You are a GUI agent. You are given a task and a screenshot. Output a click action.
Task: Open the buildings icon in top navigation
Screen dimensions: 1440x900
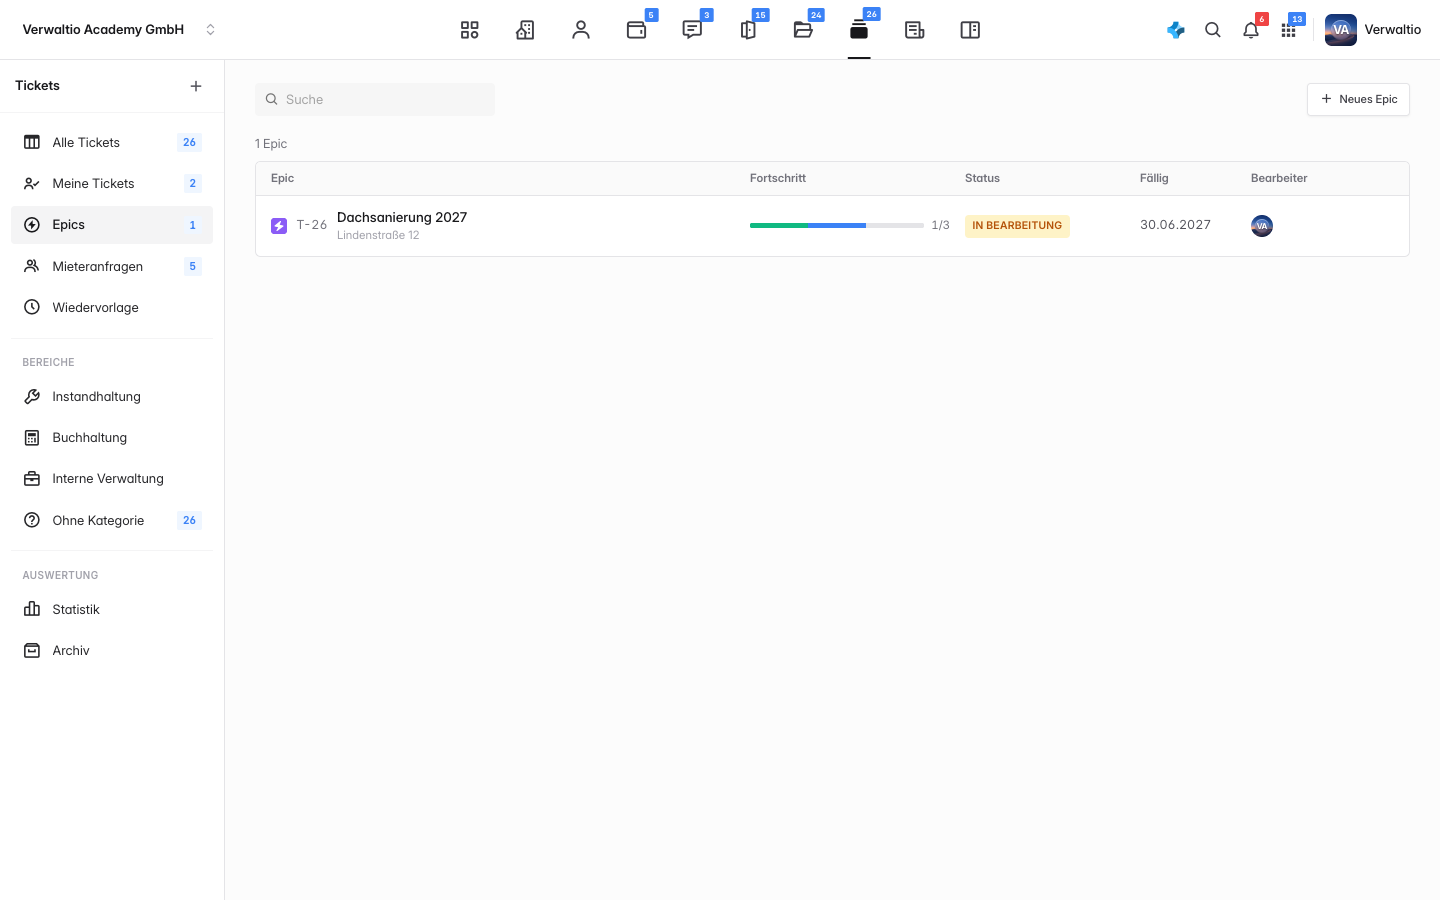(x=525, y=30)
